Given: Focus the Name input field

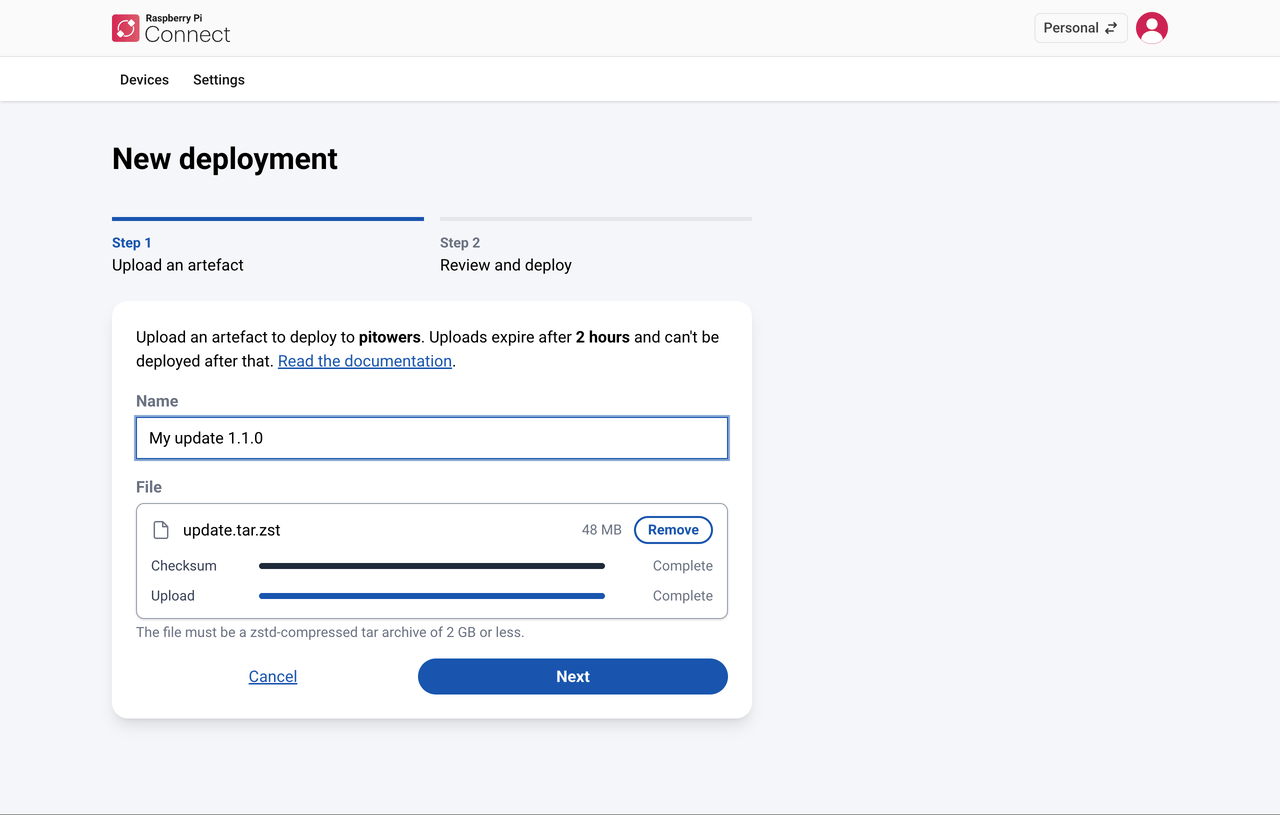Looking at the screenshot, I should (432, 438).
